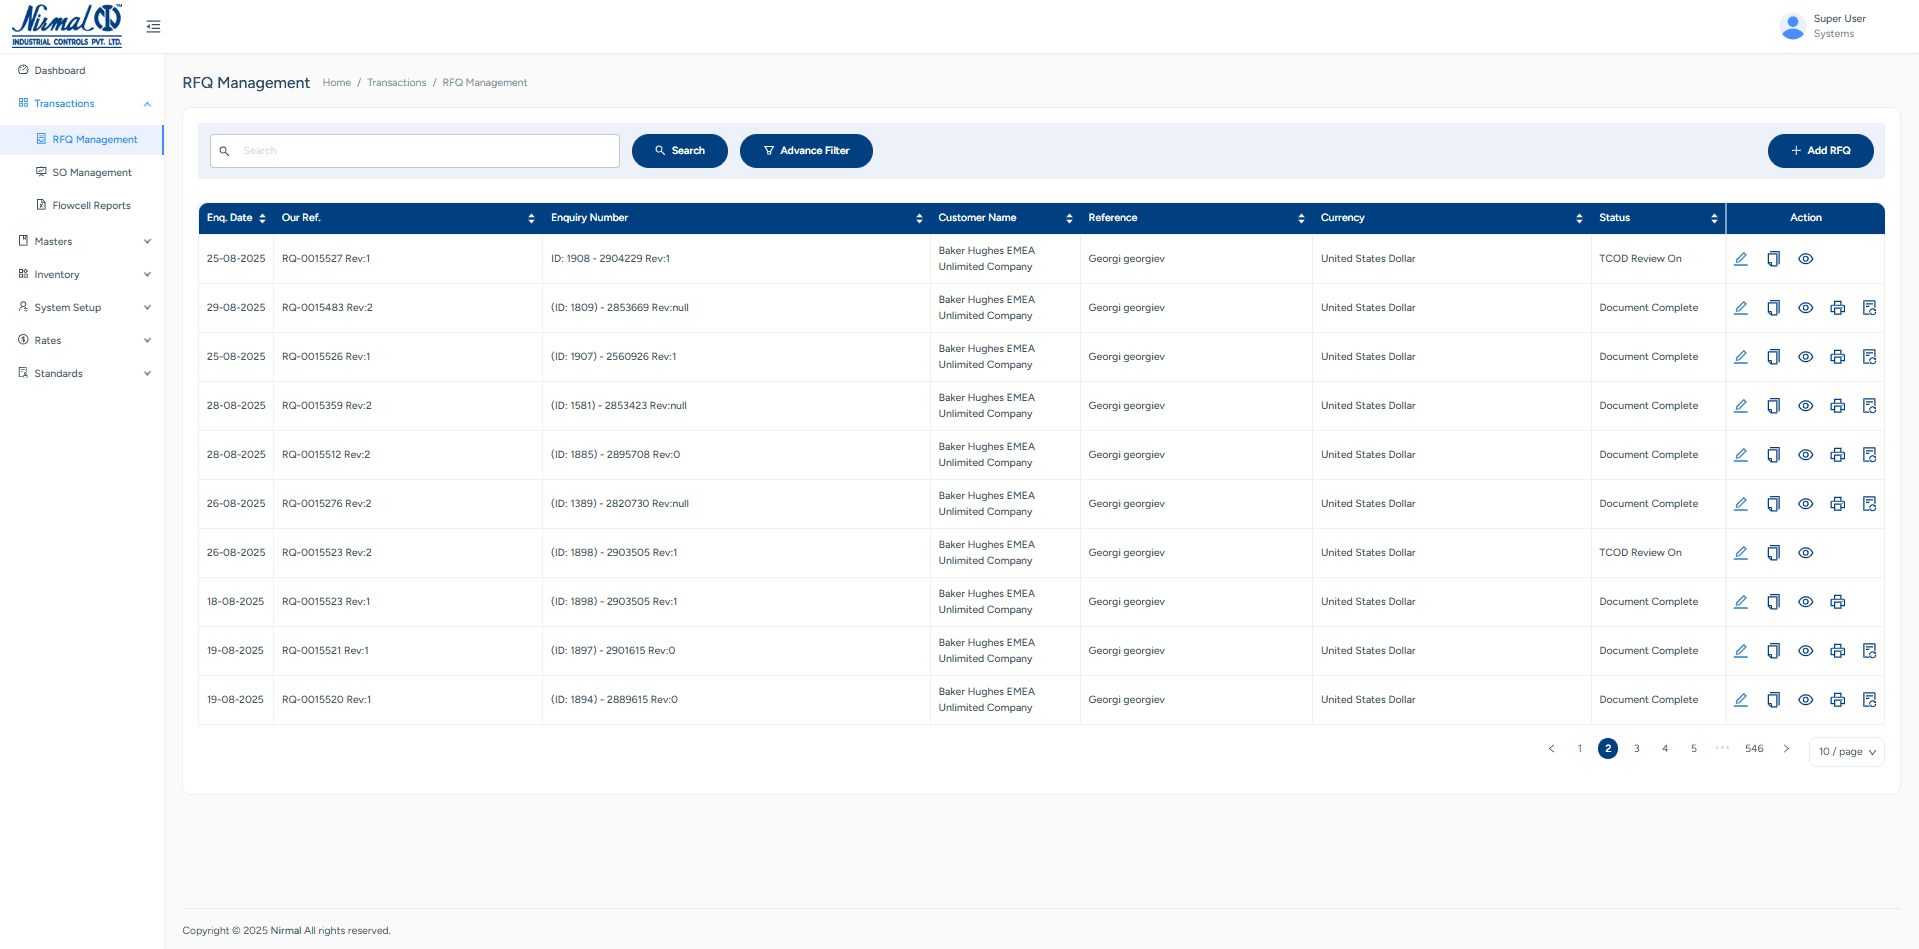View details of RQ-0015512 via eye icon
The image size is (1919, 949).
coord(1806,454)
